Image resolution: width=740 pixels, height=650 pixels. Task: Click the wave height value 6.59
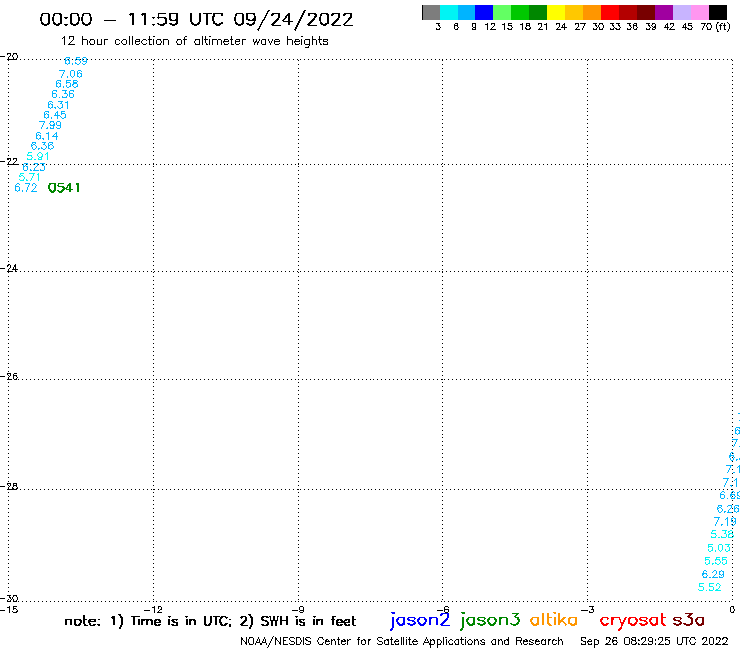point(76,61)
